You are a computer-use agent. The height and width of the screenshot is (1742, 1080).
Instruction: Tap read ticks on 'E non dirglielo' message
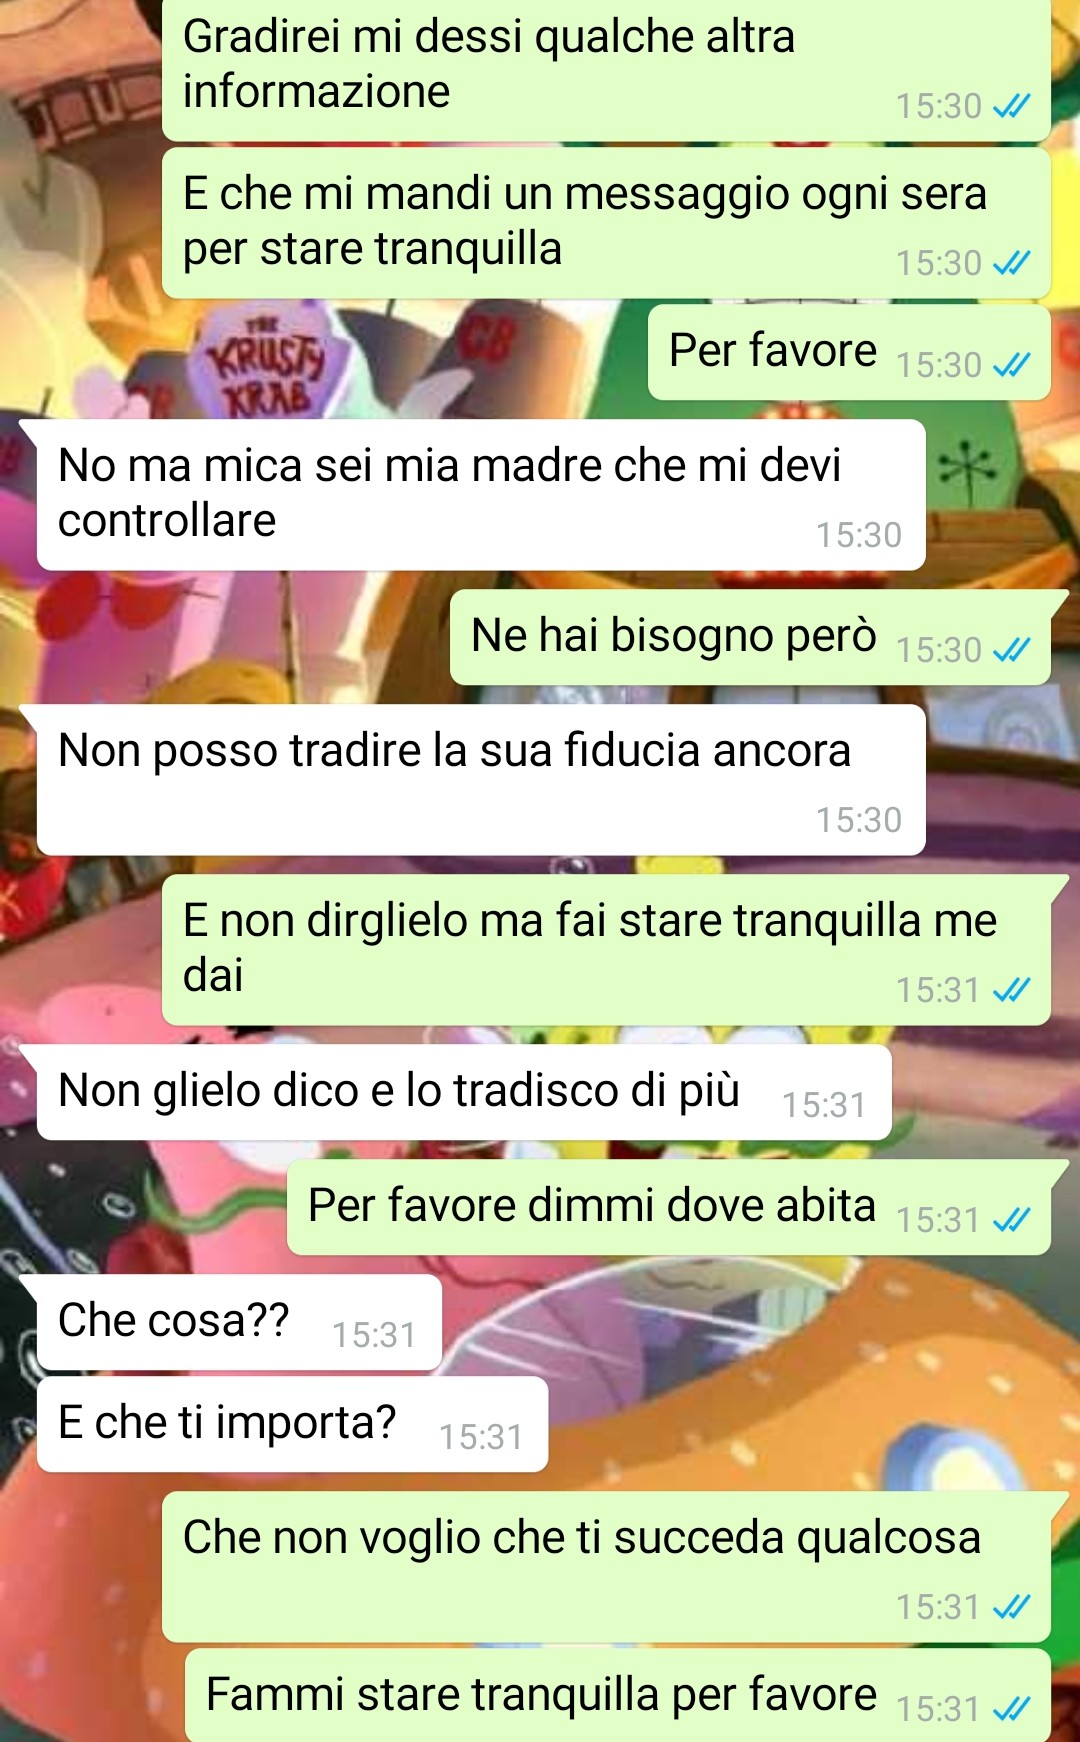coord(1011,990)
